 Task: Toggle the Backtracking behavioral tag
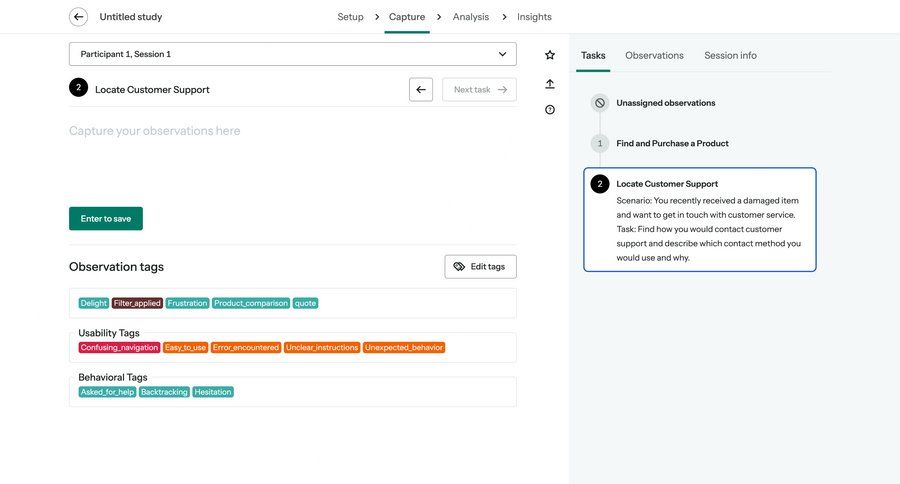164,392
